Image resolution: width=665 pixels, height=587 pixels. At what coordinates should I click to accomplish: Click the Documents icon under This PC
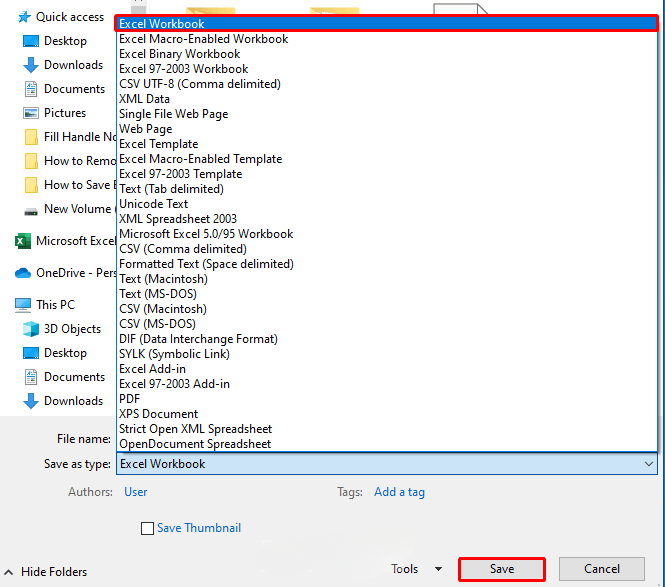(31, 377)
